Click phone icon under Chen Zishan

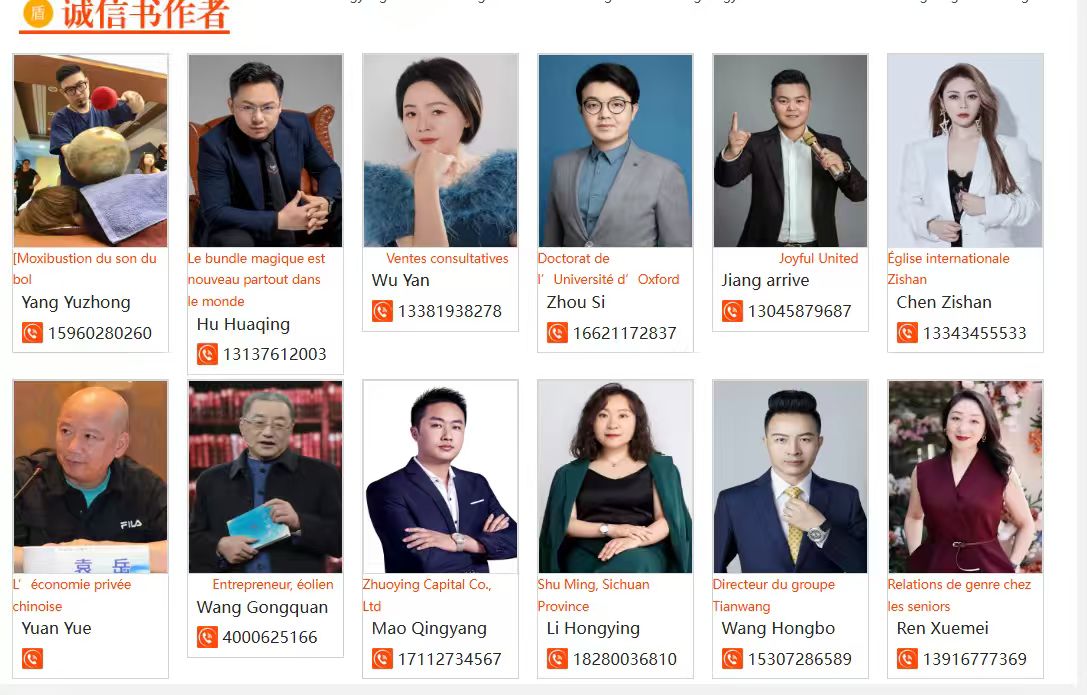click(x=907, y=333)
